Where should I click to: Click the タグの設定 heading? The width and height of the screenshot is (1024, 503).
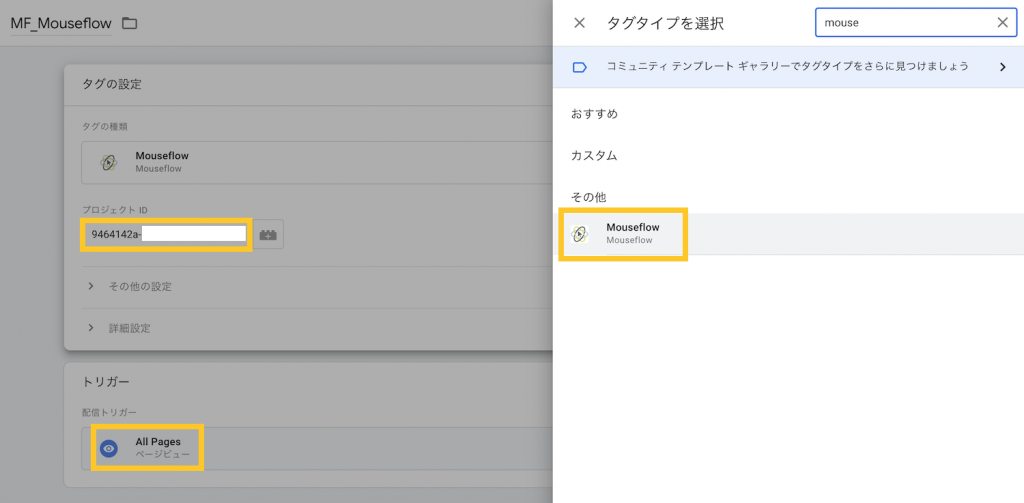coord(112,84)
